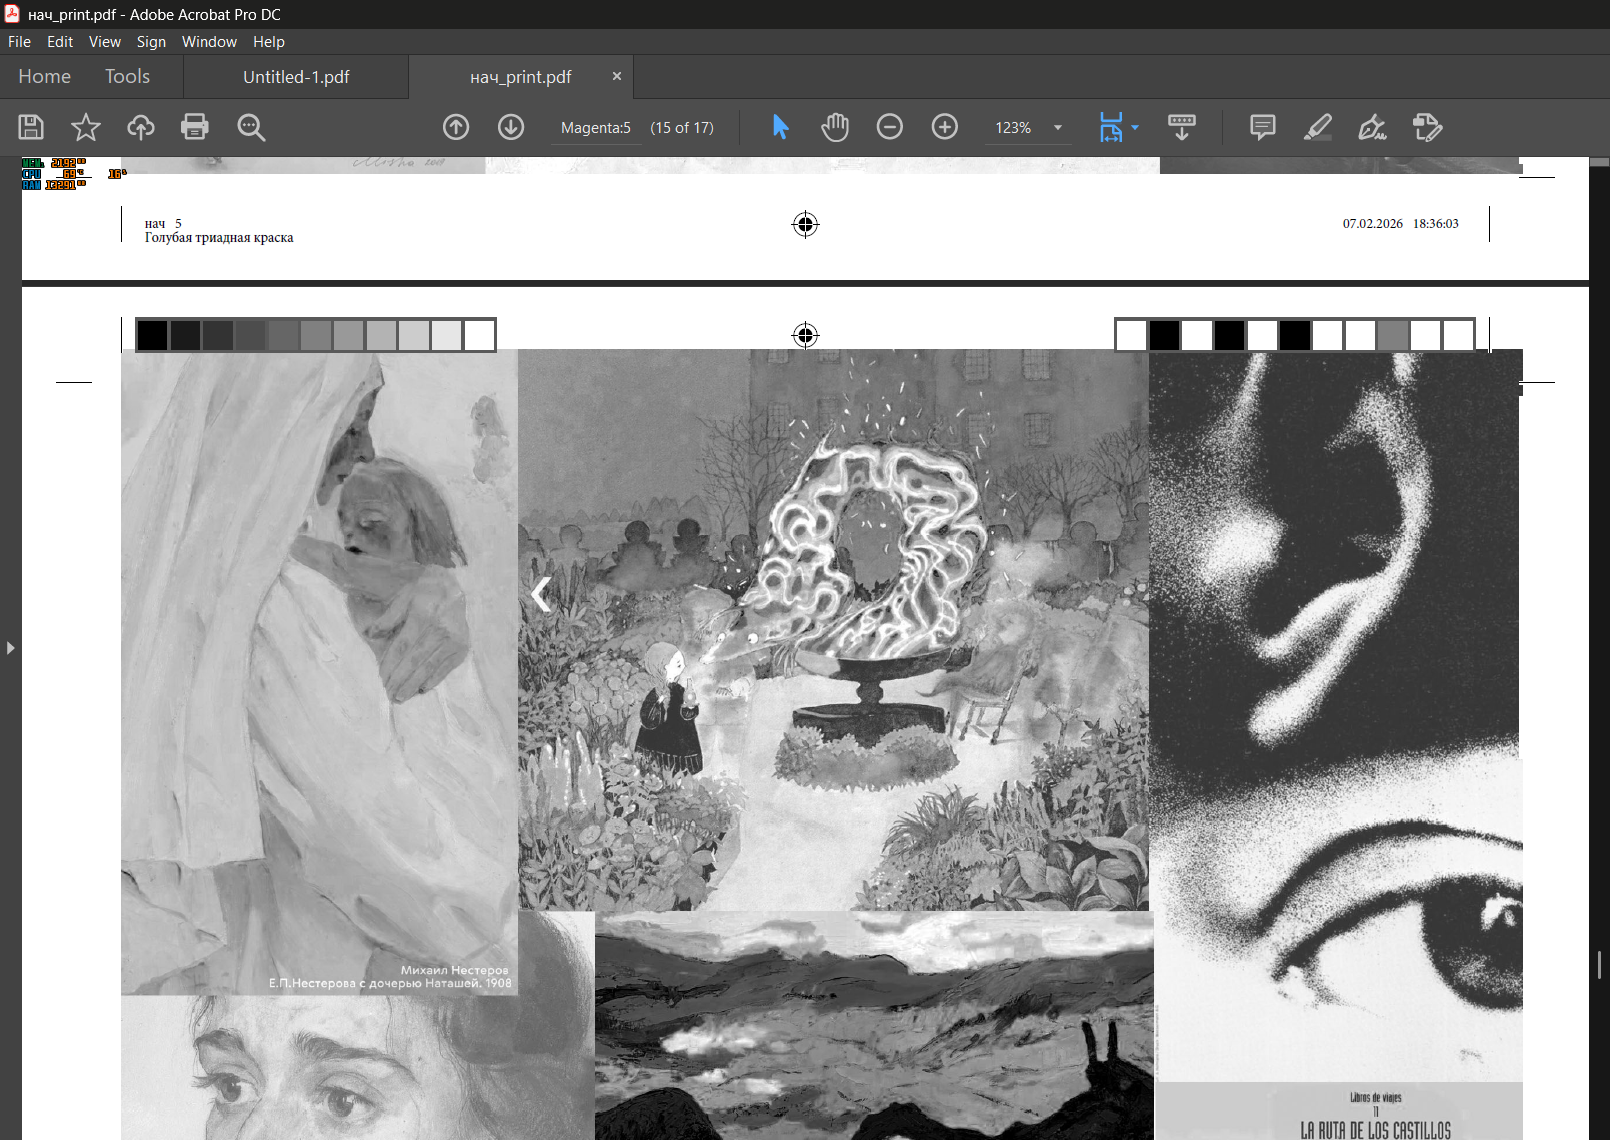The width and height of the screenshot is (1610, 1140).
Task: Open the Fill & Sign pen tool
Action: pyautogui.click(x=1372, y=127)
